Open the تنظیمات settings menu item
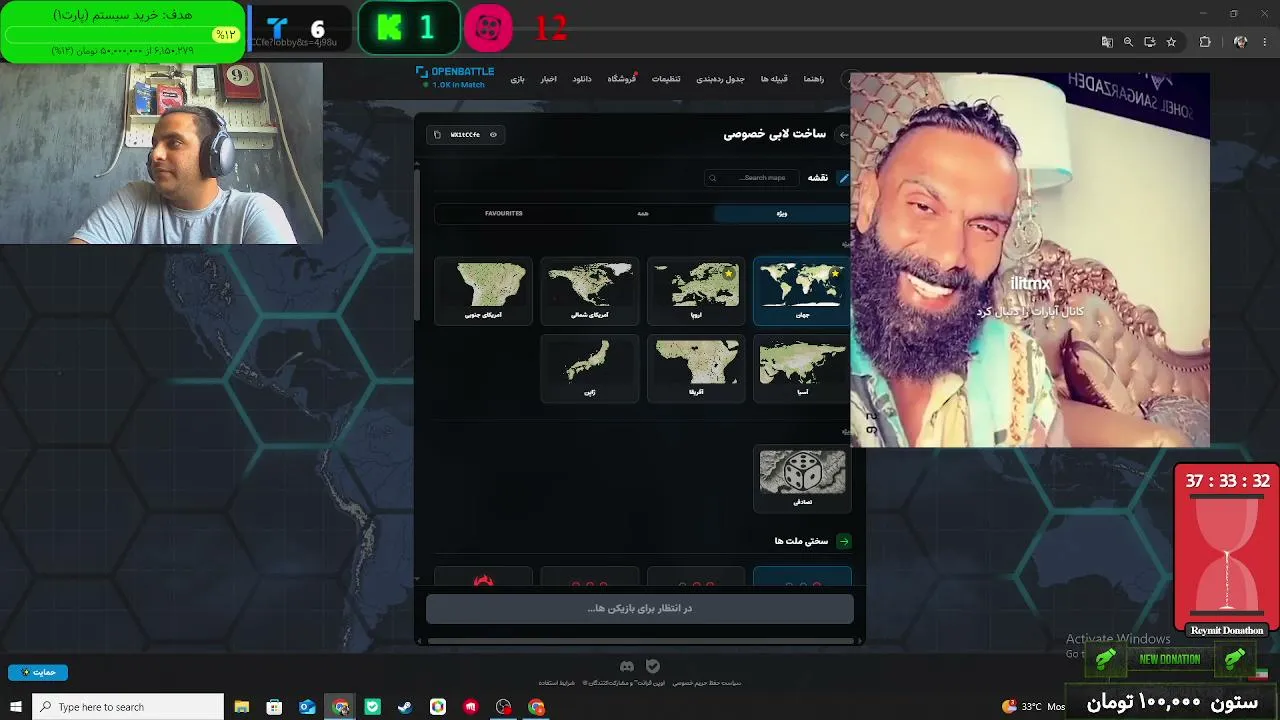This screenshot has height=720, width=1280. pyautogui.click(x=666, y=79)
